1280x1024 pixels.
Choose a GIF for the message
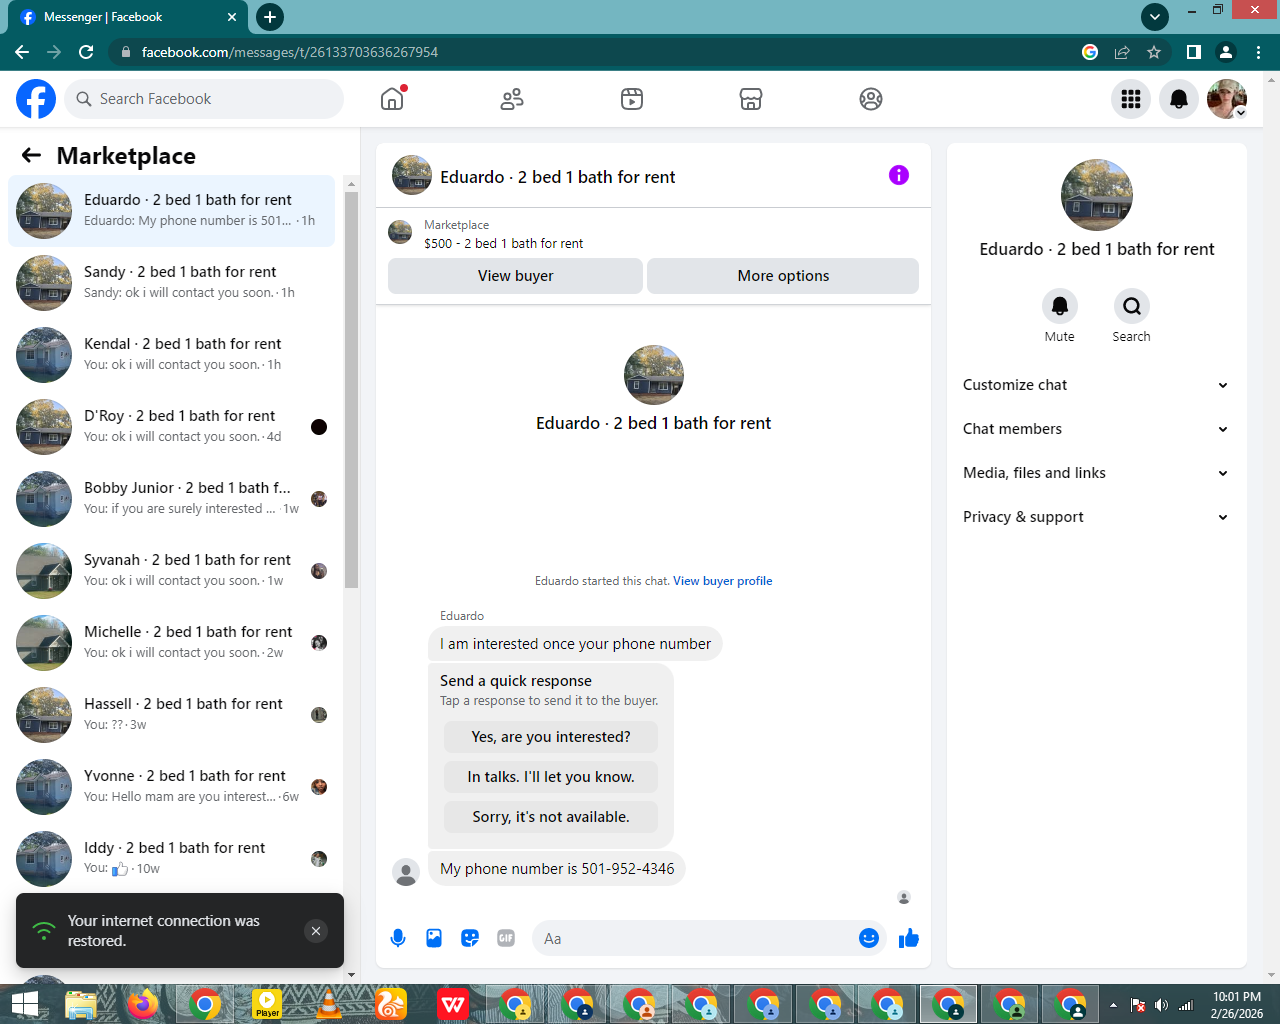(x=506, y=938)
